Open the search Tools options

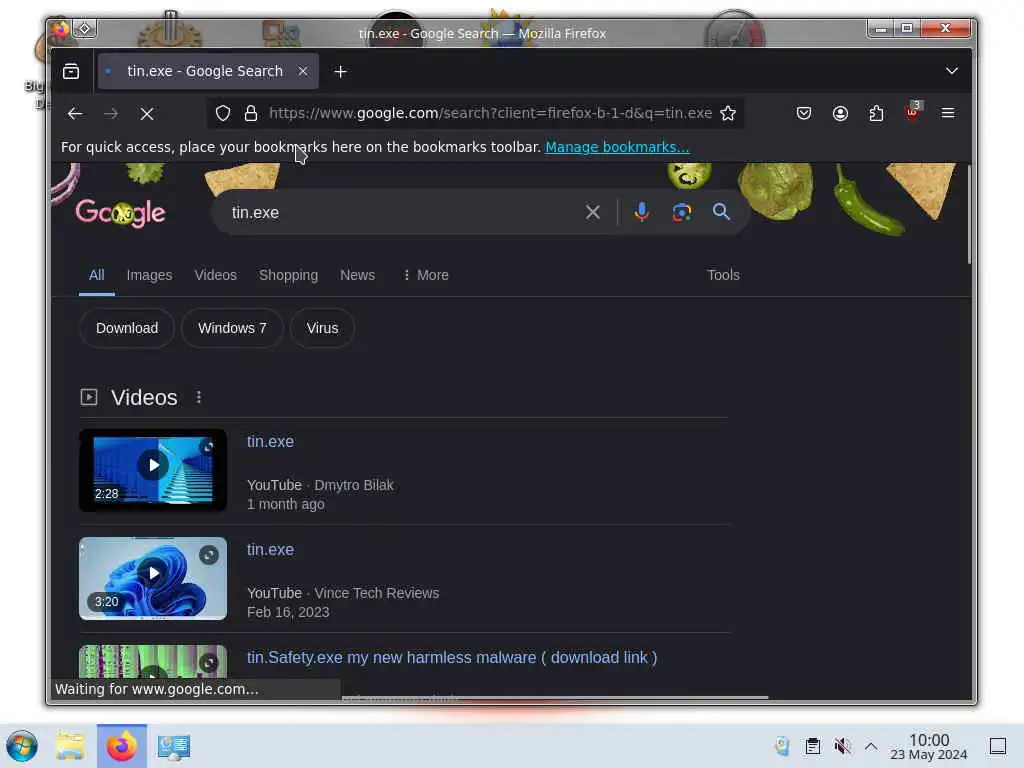(723, 275)
